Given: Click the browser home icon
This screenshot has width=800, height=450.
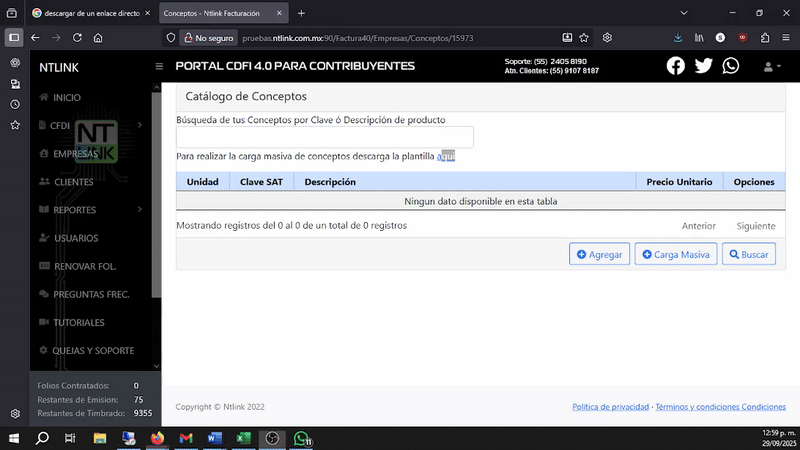Looking at the screenshot, I should [98, 38].
